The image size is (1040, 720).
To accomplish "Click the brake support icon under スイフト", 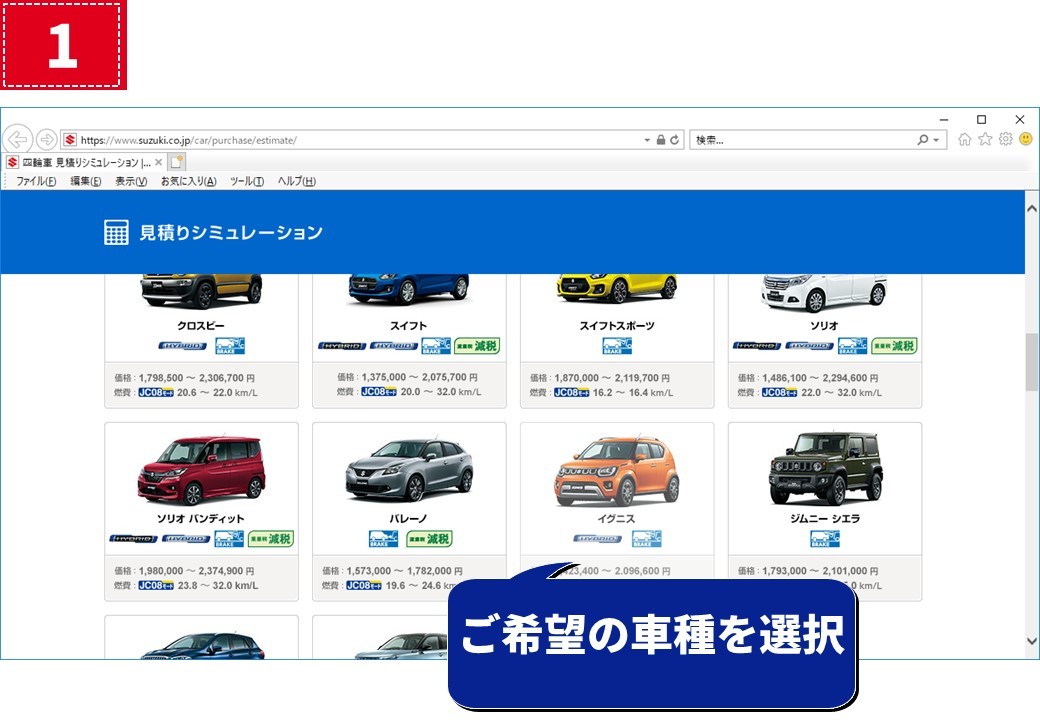I will [x=436, y=346].
